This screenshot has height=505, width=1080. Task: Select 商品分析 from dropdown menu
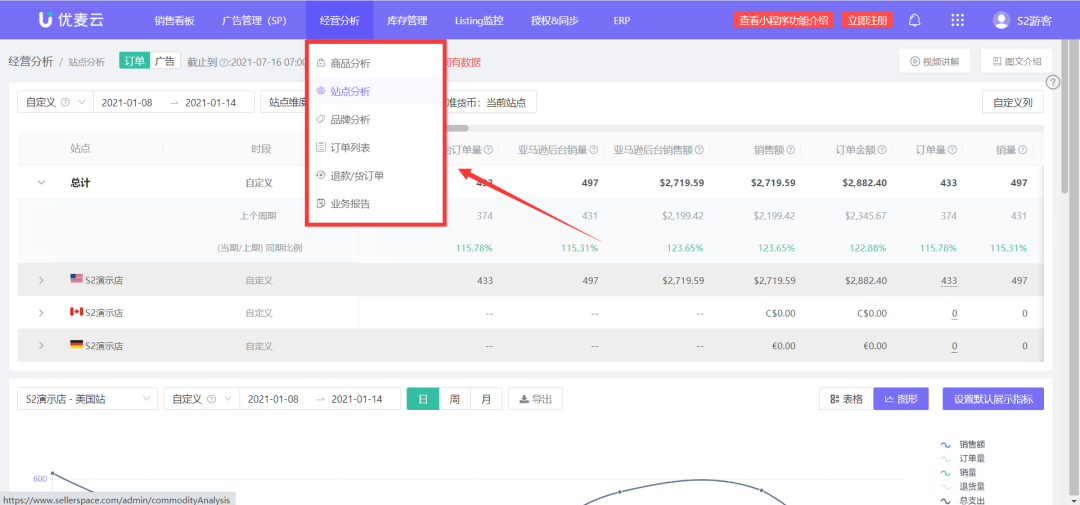(x=350, y=63)
